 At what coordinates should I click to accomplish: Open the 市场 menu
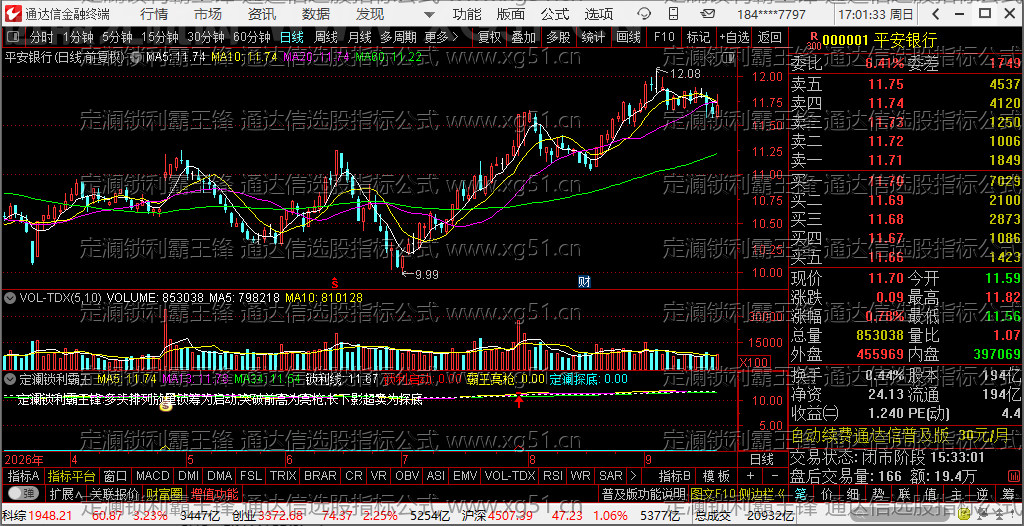point(208,14)
